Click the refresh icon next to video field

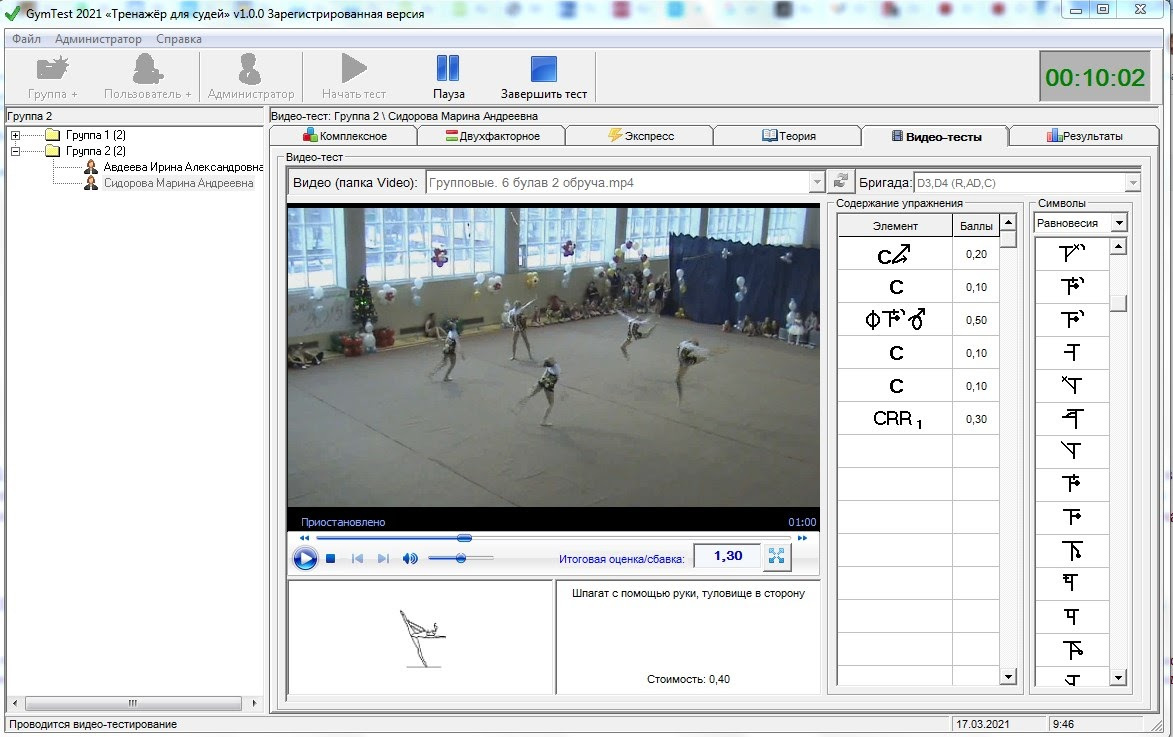(x=841, y=182)
